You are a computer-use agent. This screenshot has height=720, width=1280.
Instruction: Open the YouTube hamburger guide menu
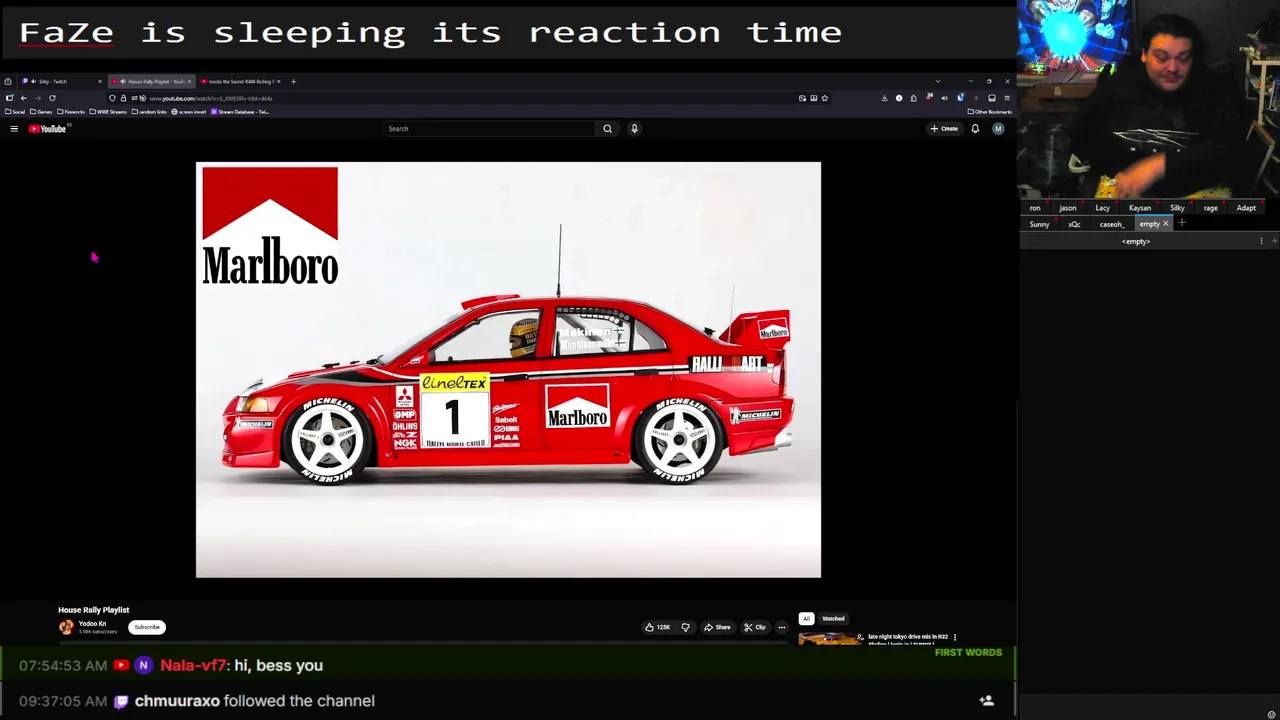14,129
